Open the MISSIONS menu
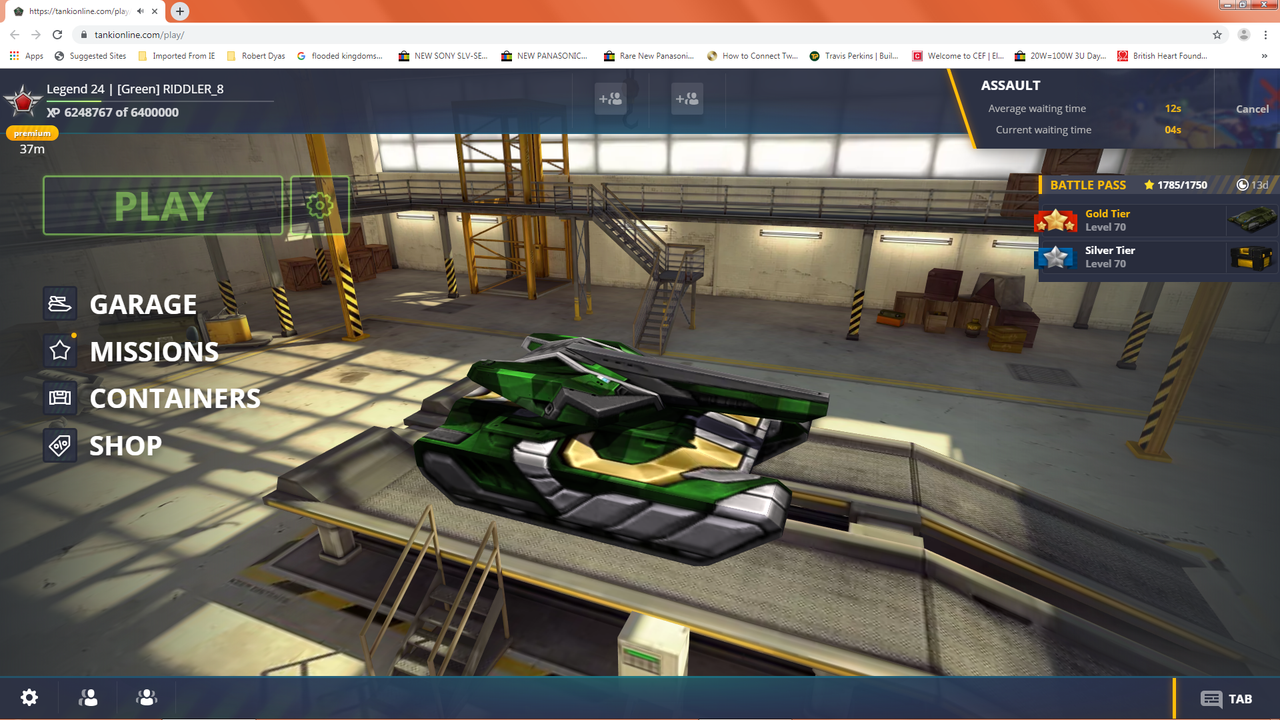This screenshot has width=1280, height=720. (154, 351)
